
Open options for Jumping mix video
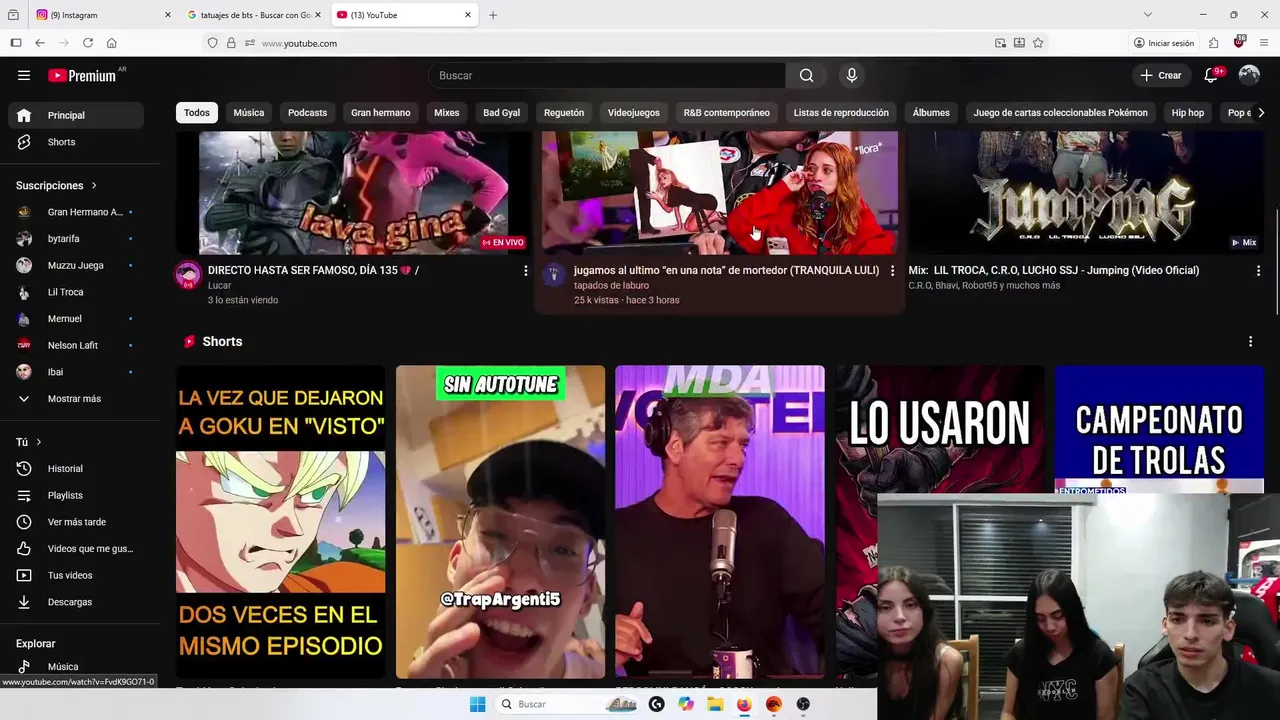[1258, 271]
